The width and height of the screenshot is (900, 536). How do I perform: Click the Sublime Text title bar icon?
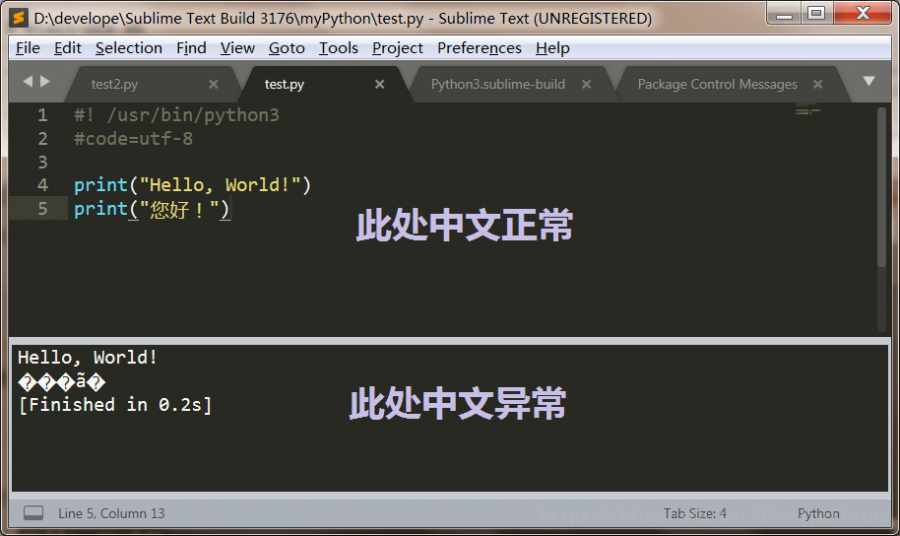pos(18,18)
